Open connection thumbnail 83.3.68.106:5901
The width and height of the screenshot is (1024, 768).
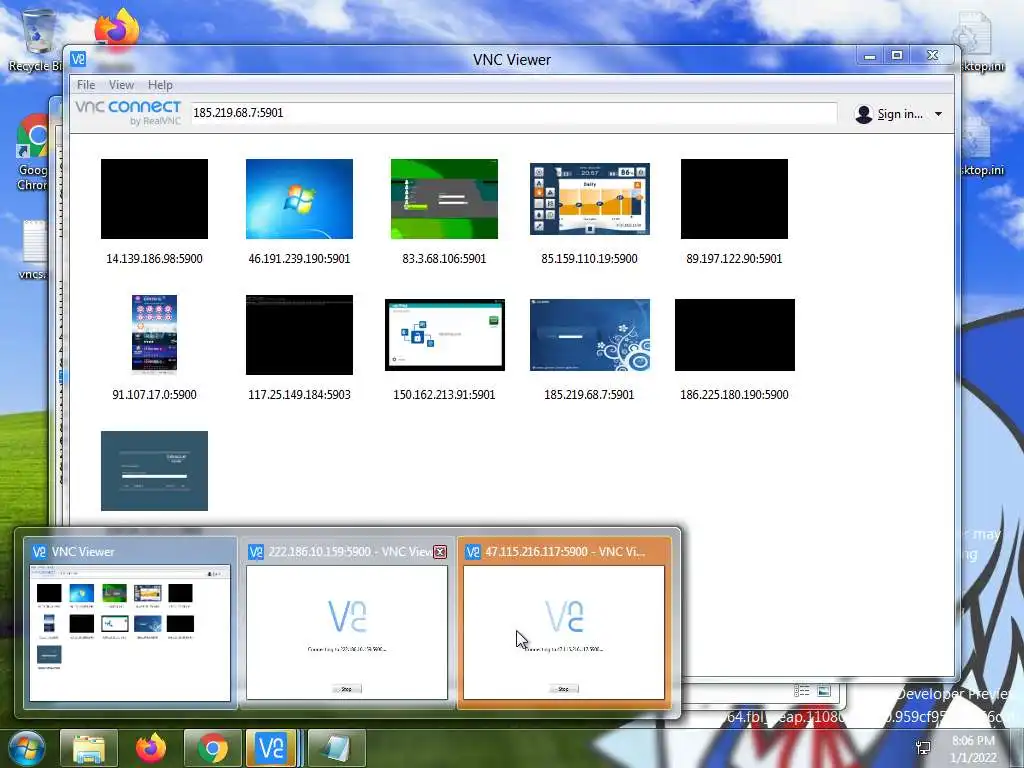(x=444, y=199)
